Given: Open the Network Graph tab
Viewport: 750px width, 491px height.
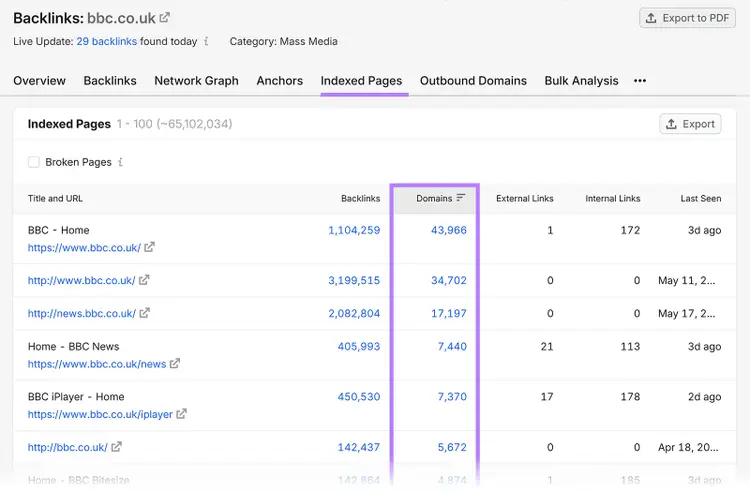Looking at the screenshot, I should pyautogui.click(x=196, y=81).
